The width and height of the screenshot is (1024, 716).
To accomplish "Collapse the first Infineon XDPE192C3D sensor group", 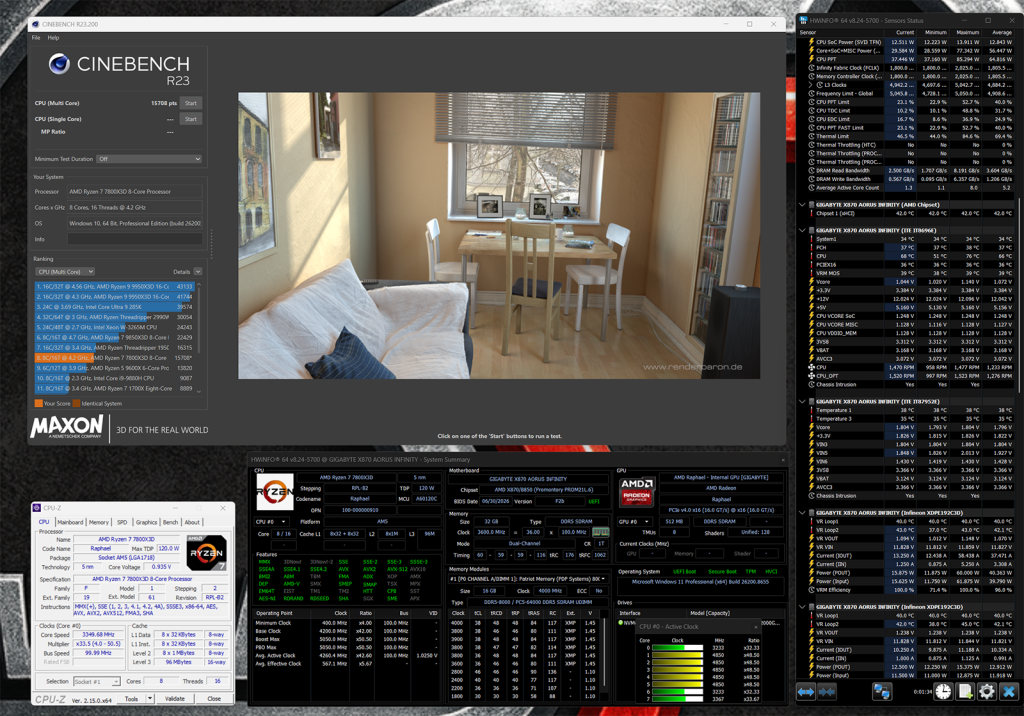I will pyautogui.click(x=803, y=513).
